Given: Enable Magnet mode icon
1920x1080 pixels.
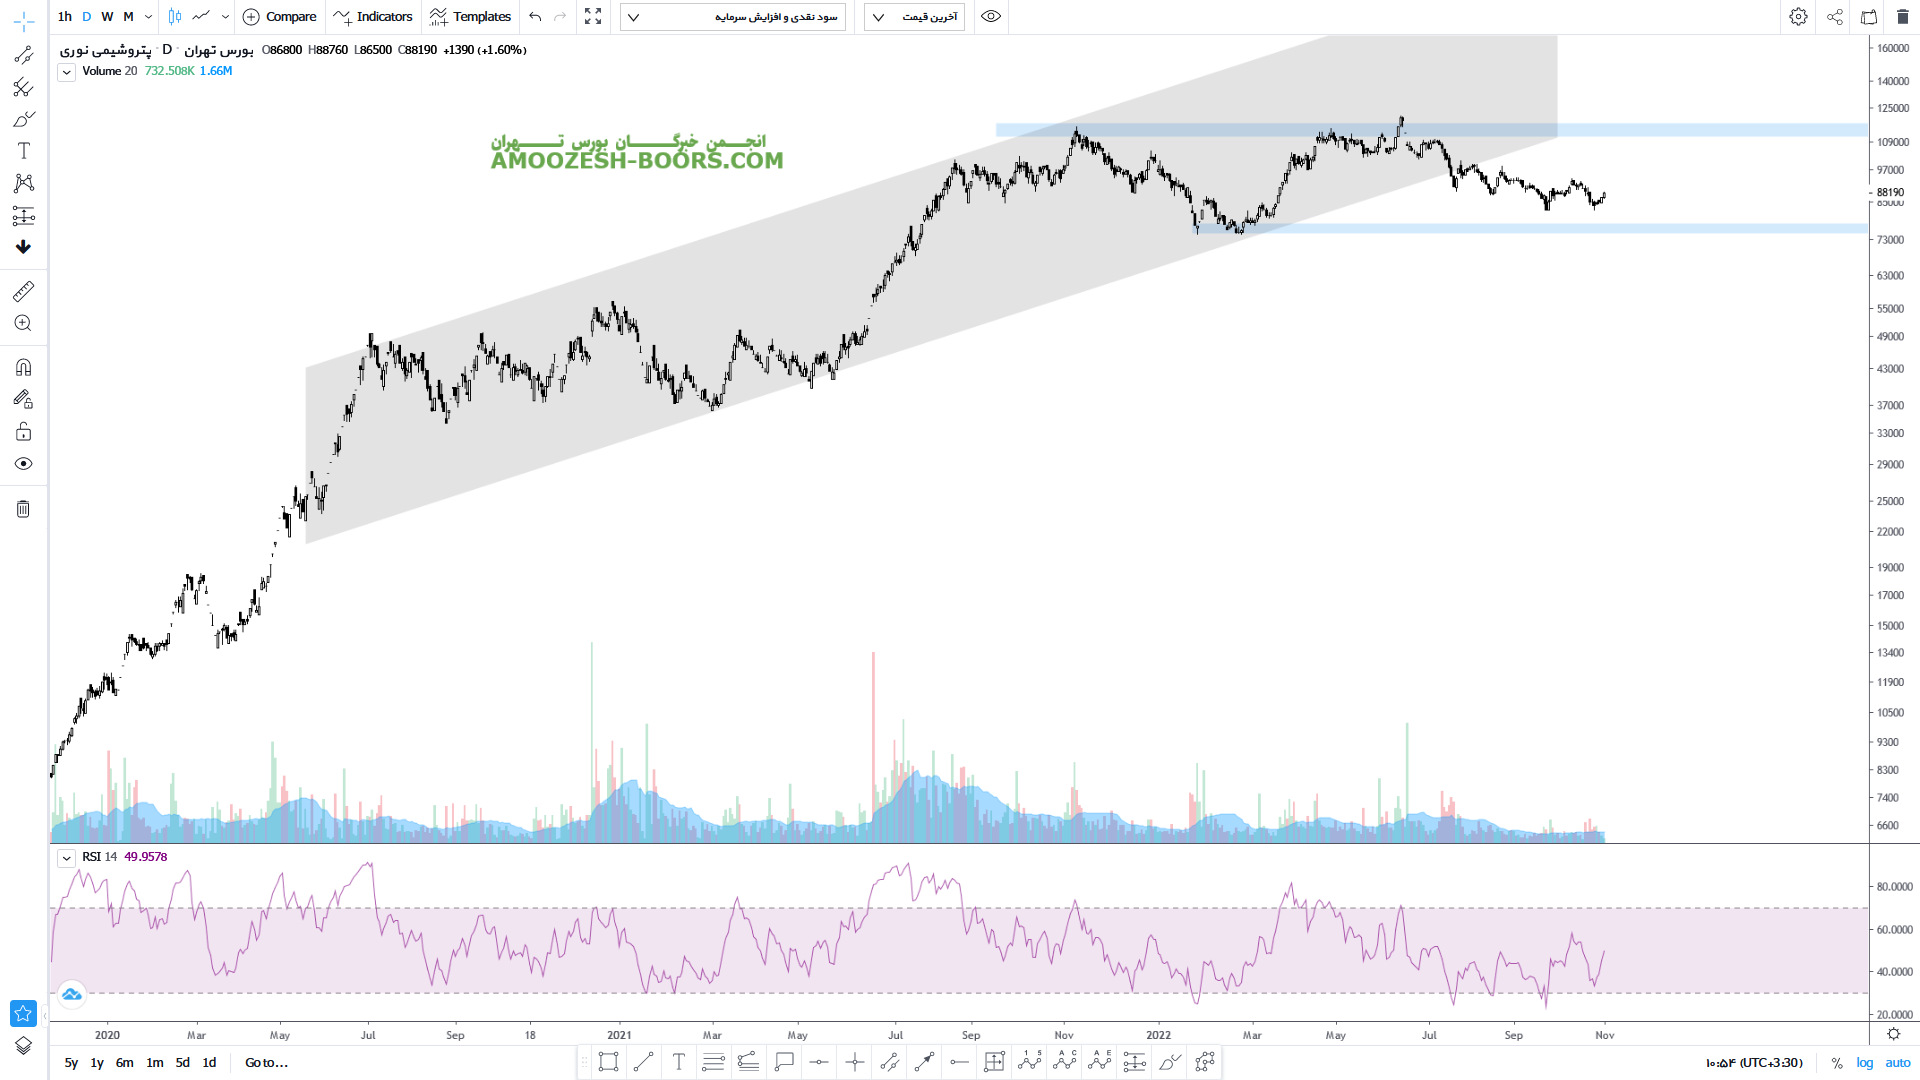Looking at the screenshot, I should pos(24,367).
